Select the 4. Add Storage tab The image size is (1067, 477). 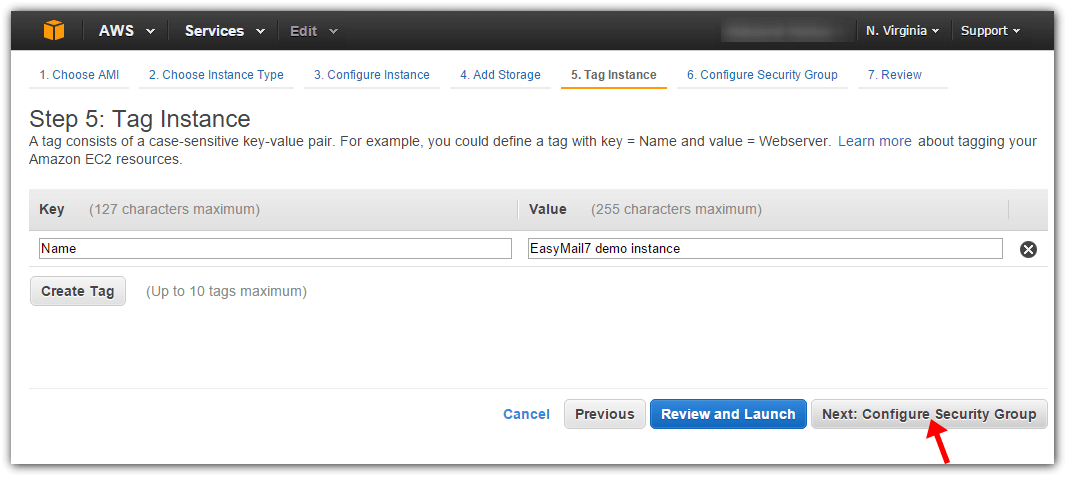point(500,75)
